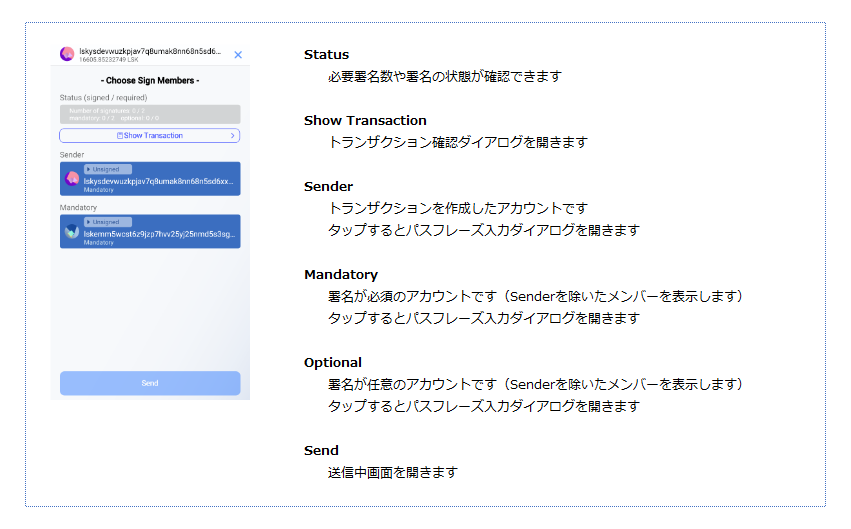
Task: Click the 'Optional' heading in the description
Action: (x=333, y=362)
